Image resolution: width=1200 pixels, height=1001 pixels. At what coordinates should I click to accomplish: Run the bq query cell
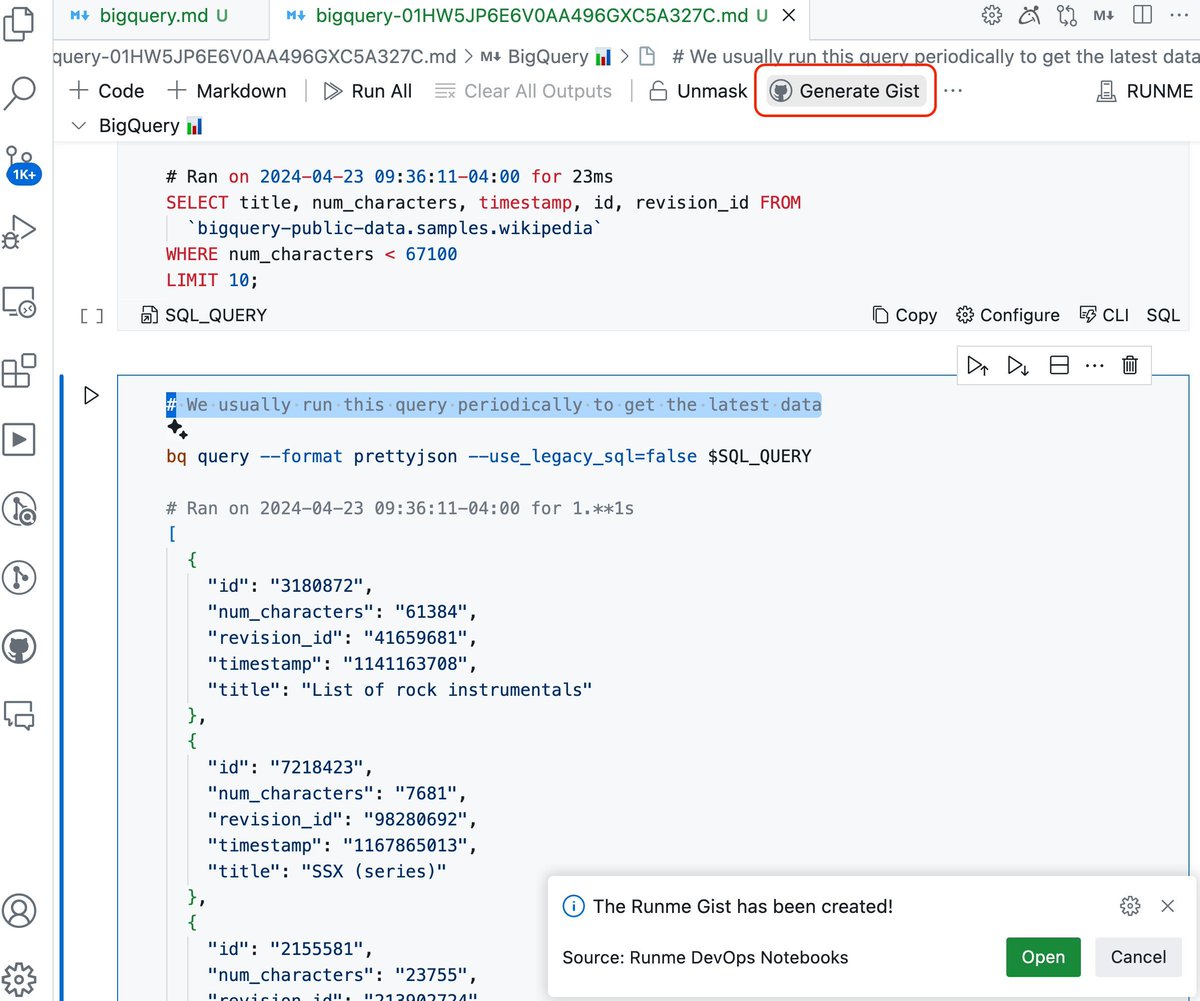click(91, 396)
